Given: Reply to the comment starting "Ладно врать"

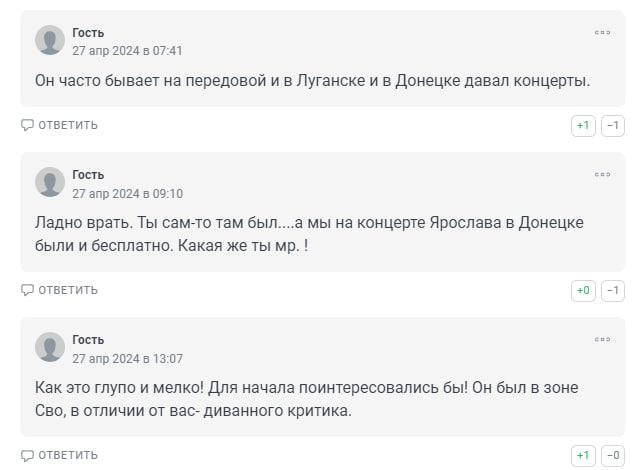Looking at the screenshot, I should coord(60,290).
